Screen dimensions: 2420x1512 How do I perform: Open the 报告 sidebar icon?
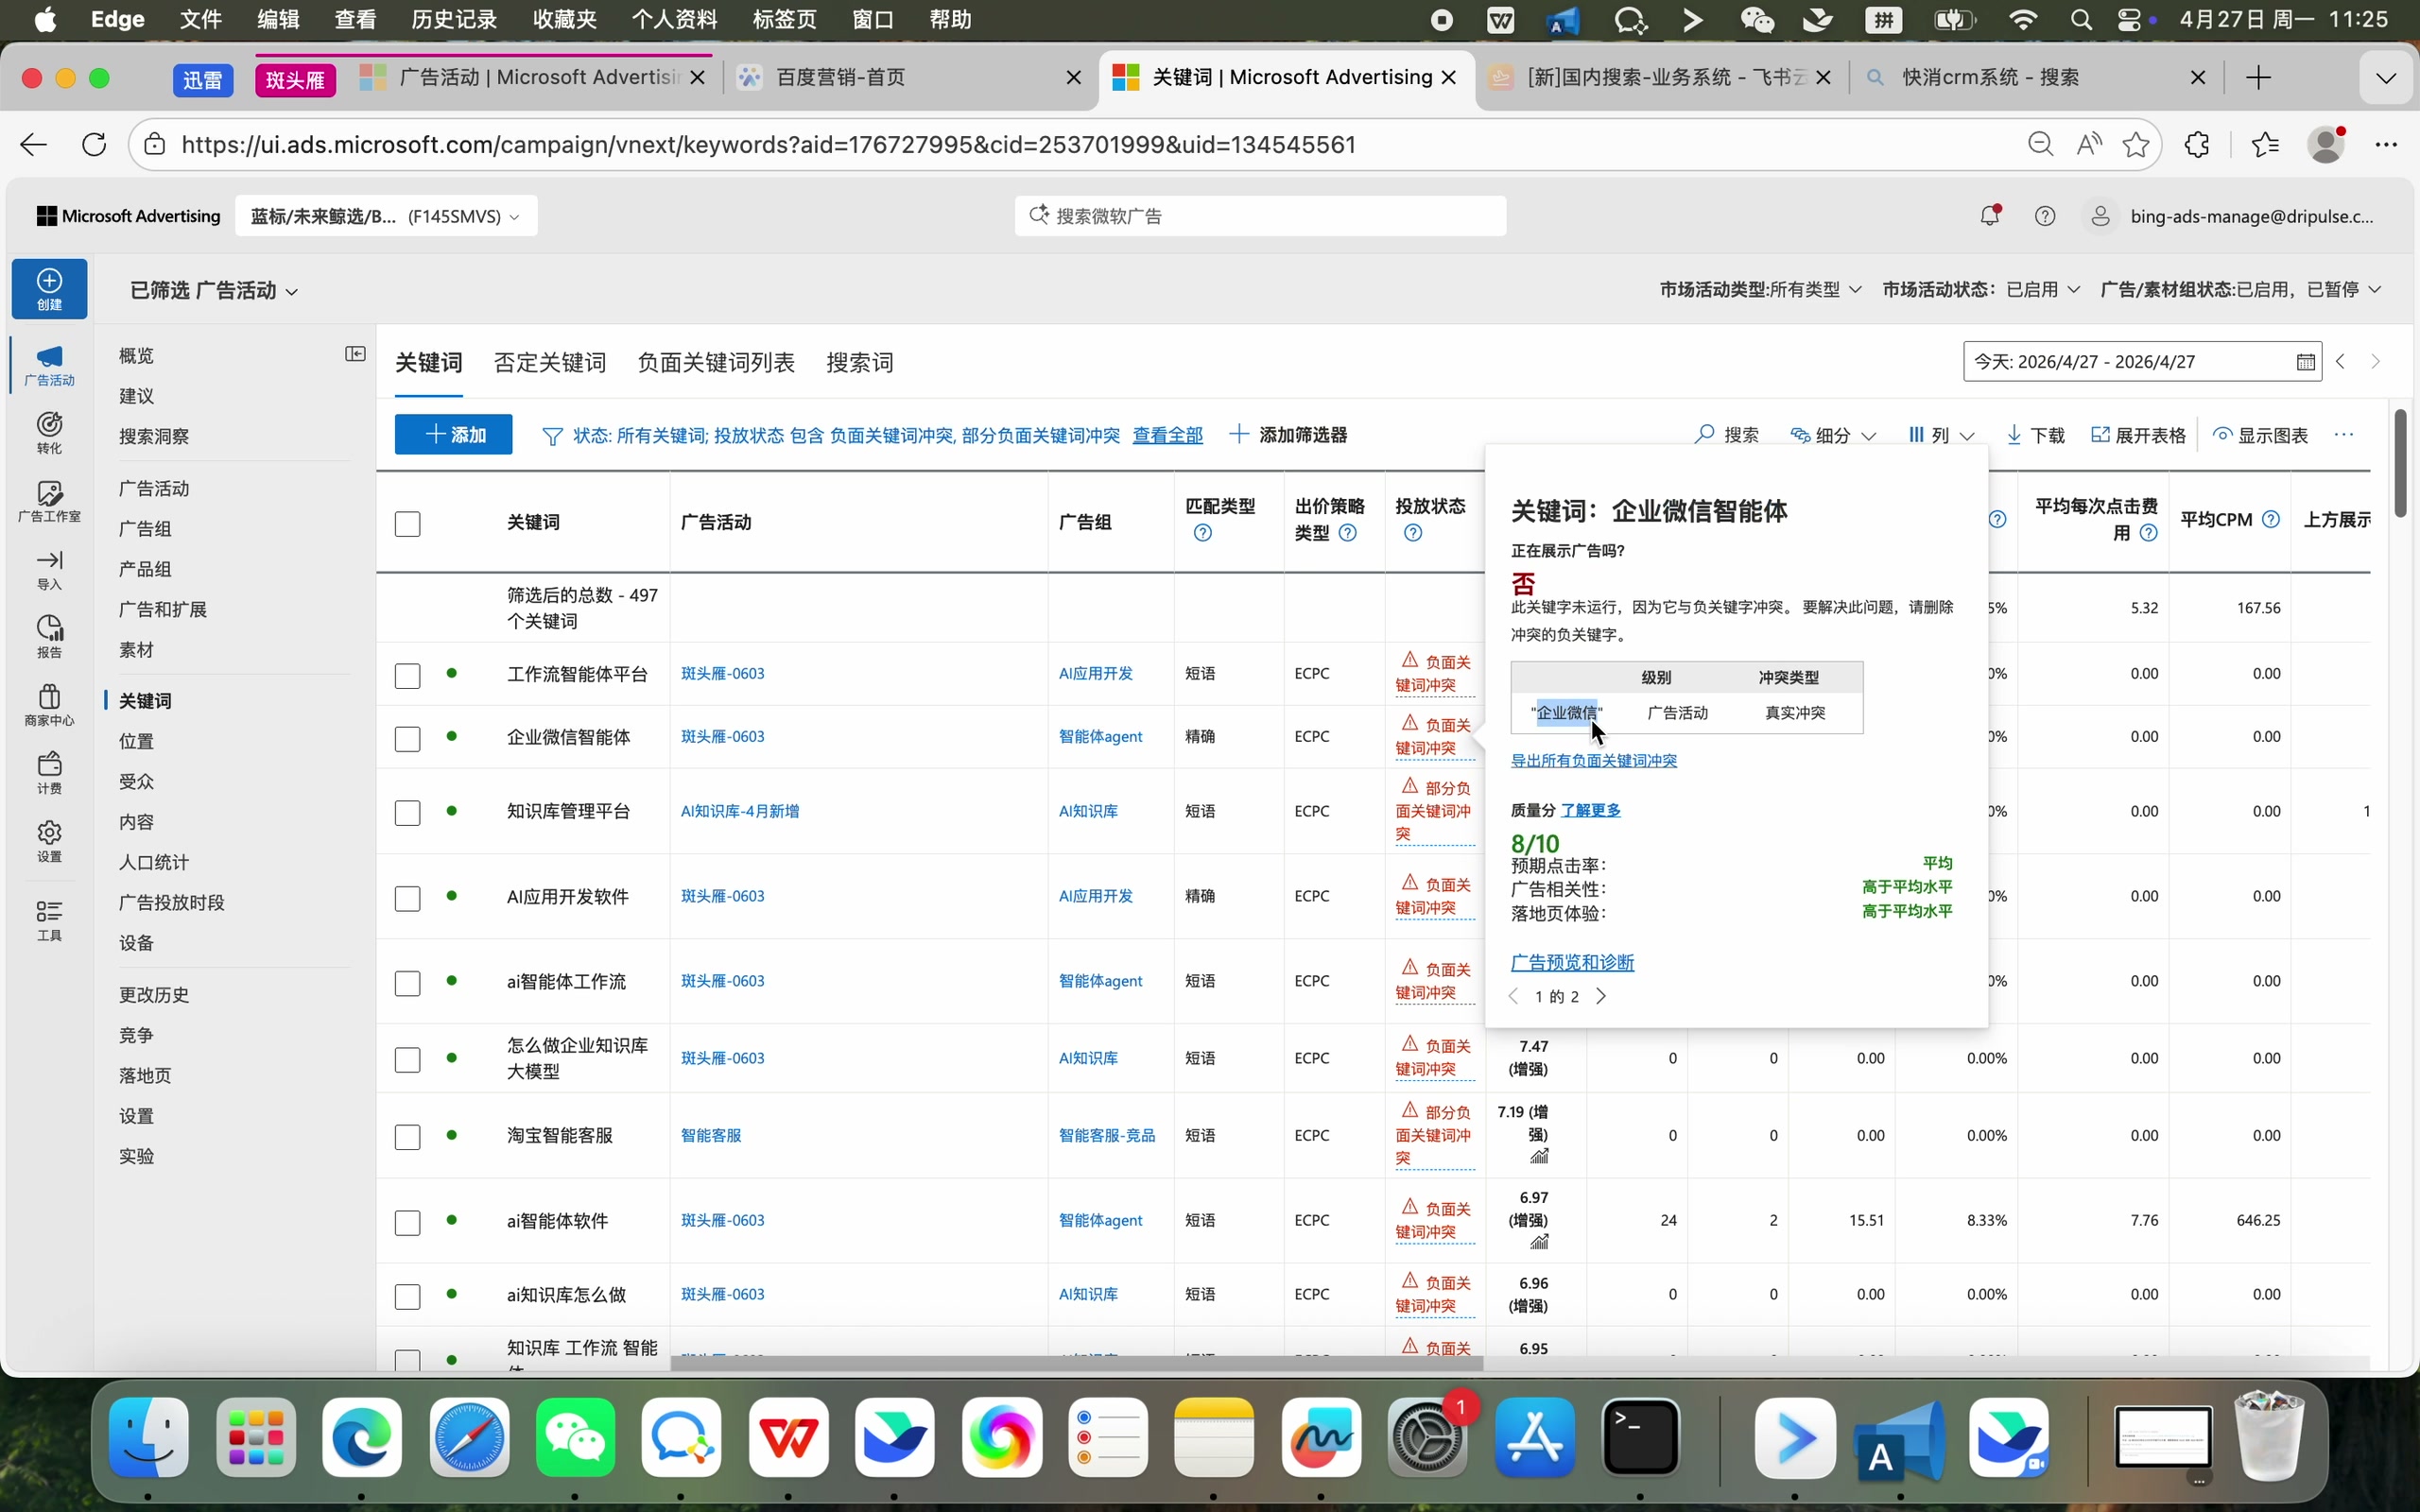[x=49, y=628]
